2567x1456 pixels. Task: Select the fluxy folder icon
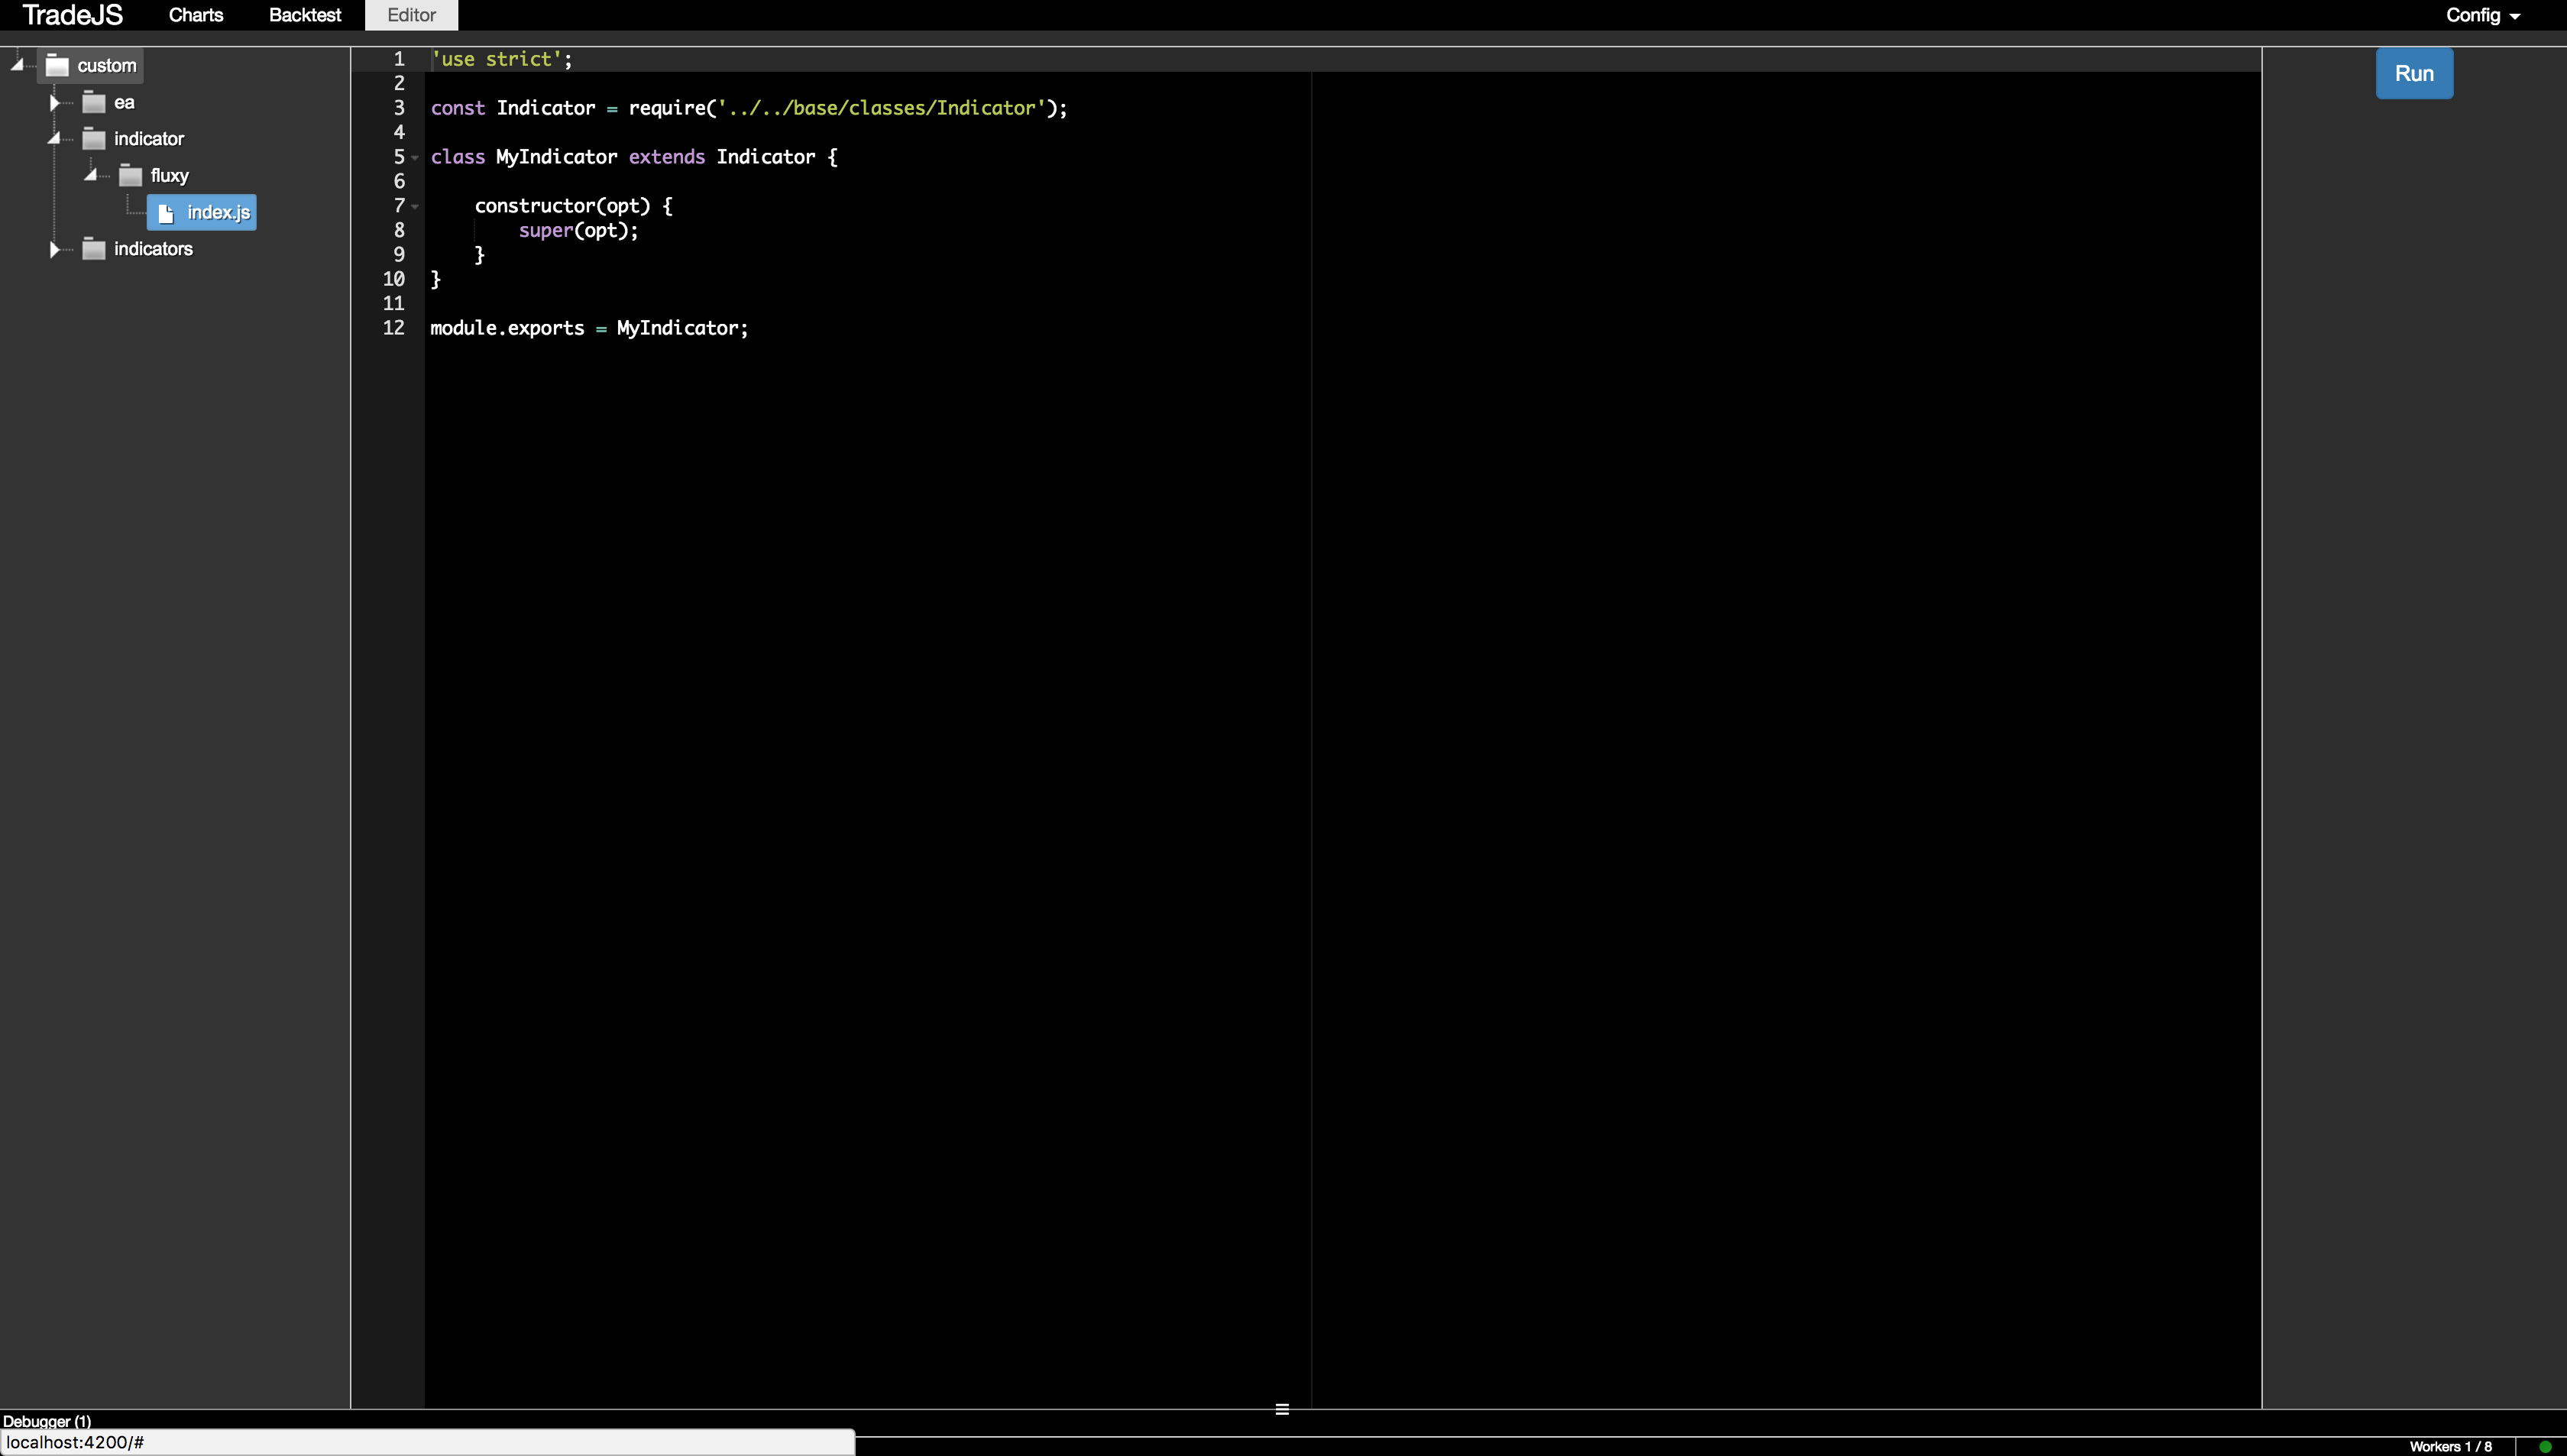[x=130, y=176]
